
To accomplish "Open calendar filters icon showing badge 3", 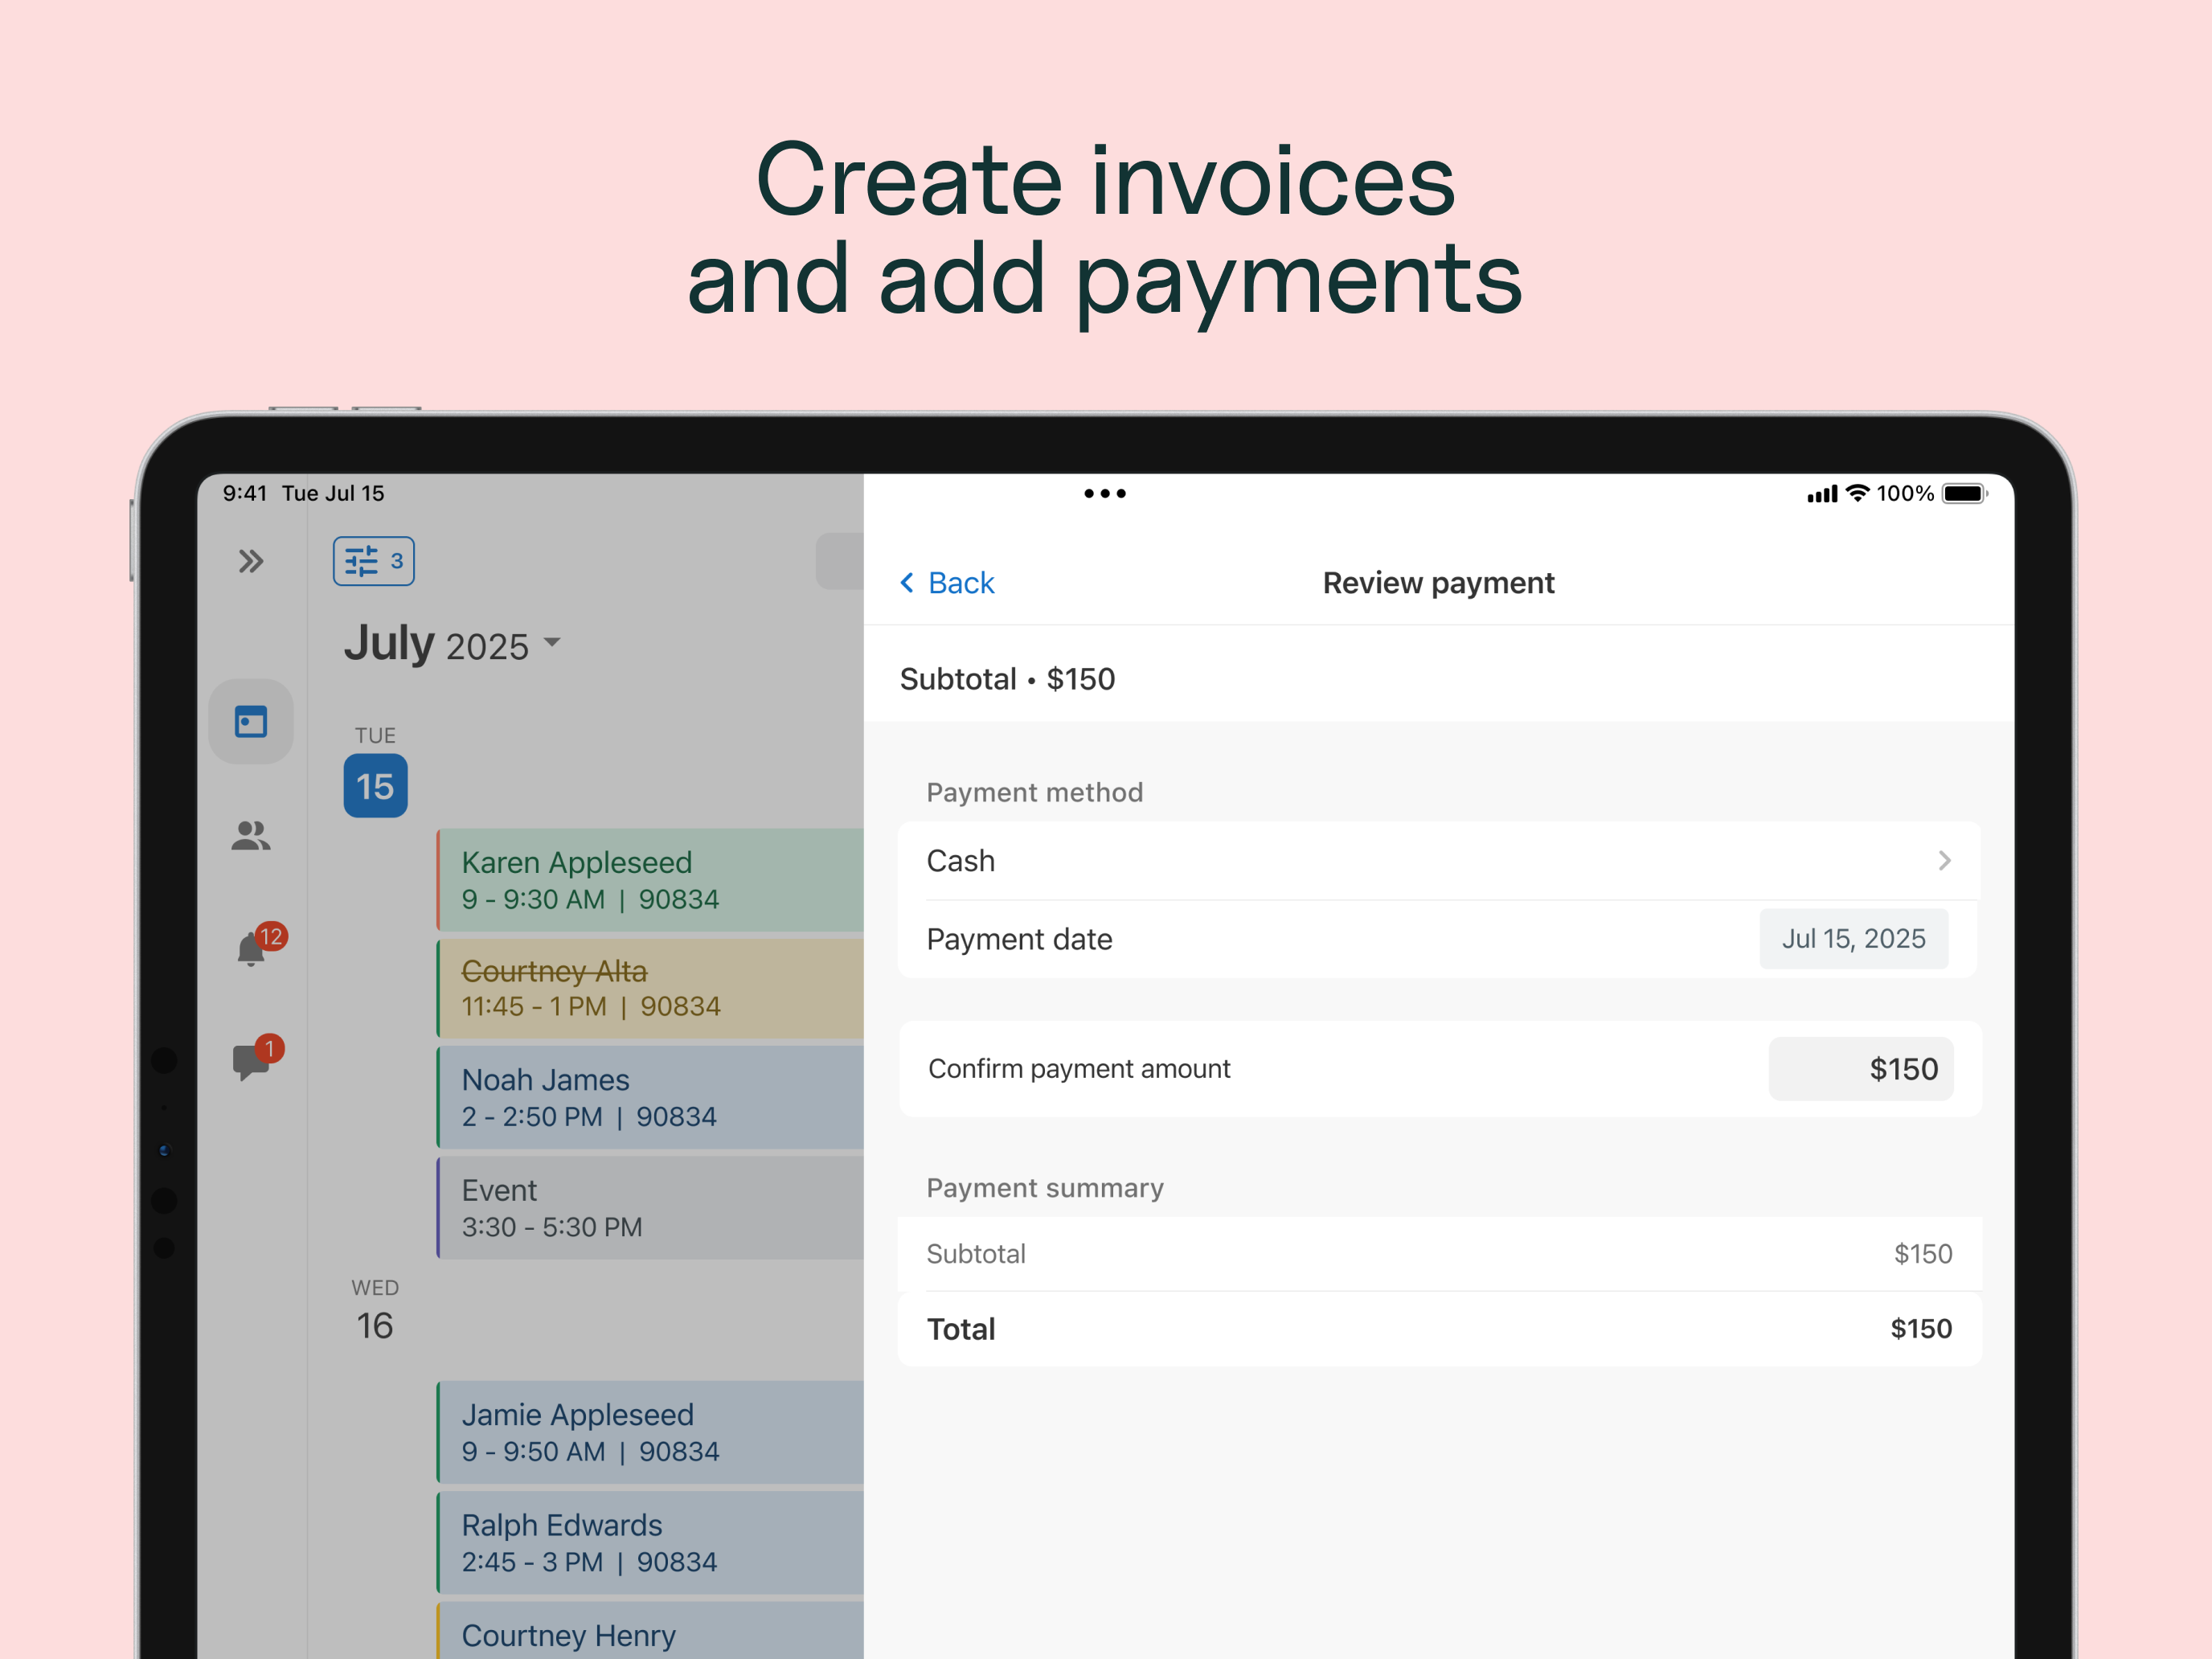I will click(x=372, y=561).
